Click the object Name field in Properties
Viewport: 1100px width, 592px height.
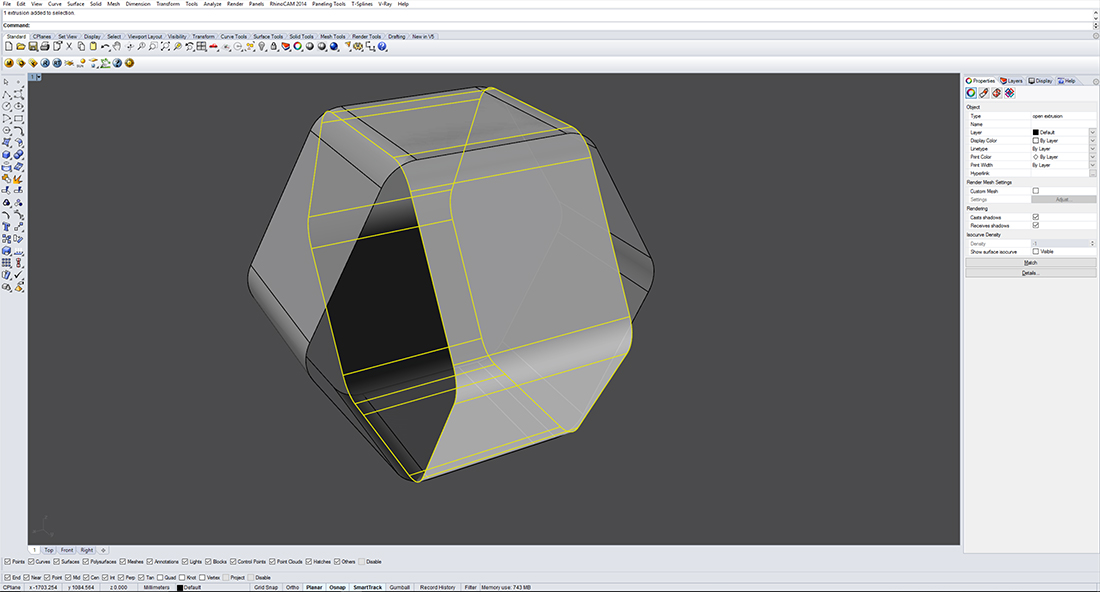click(x=1062, y=124)
